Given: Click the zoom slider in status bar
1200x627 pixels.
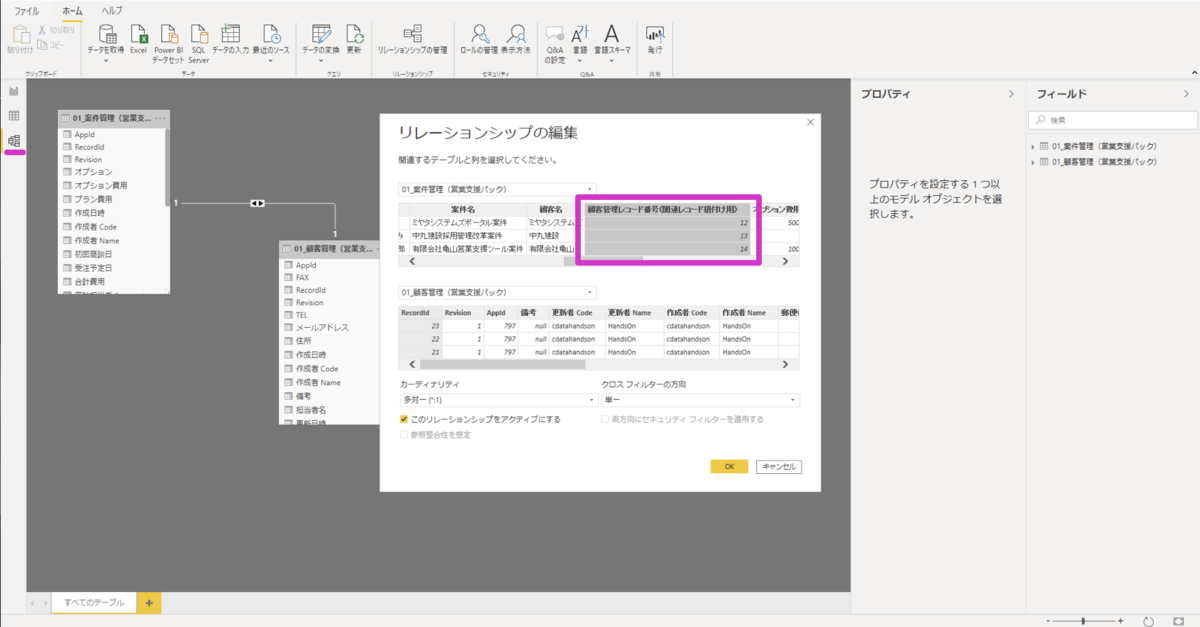Looking at the screenshot, I should pyautogui.click(x=1084, y=621).
